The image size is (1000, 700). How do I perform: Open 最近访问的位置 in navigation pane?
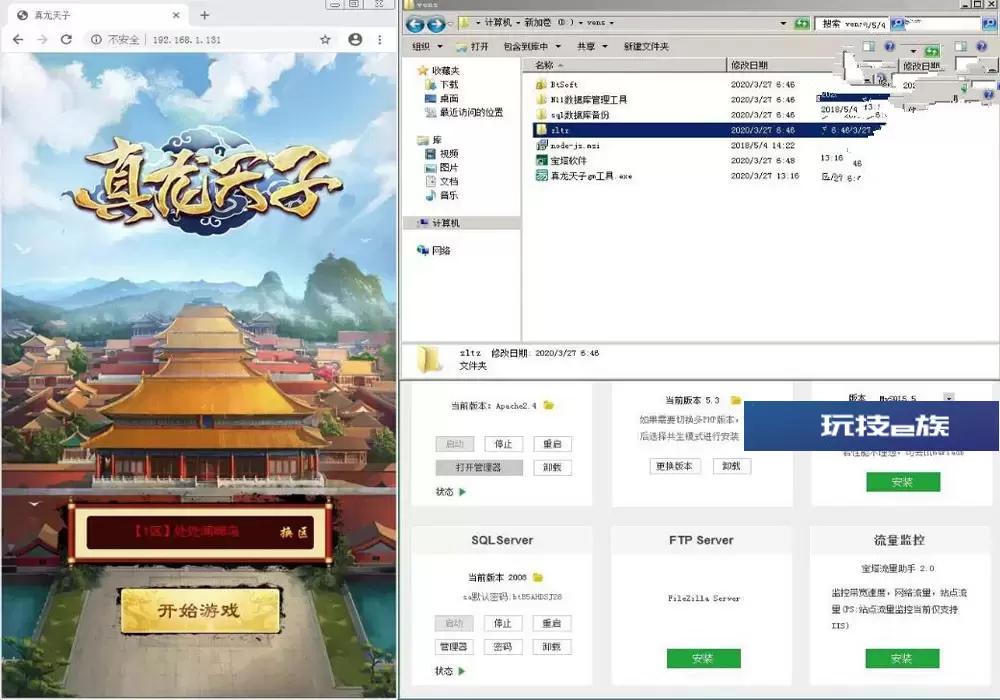tap(464, 112)
